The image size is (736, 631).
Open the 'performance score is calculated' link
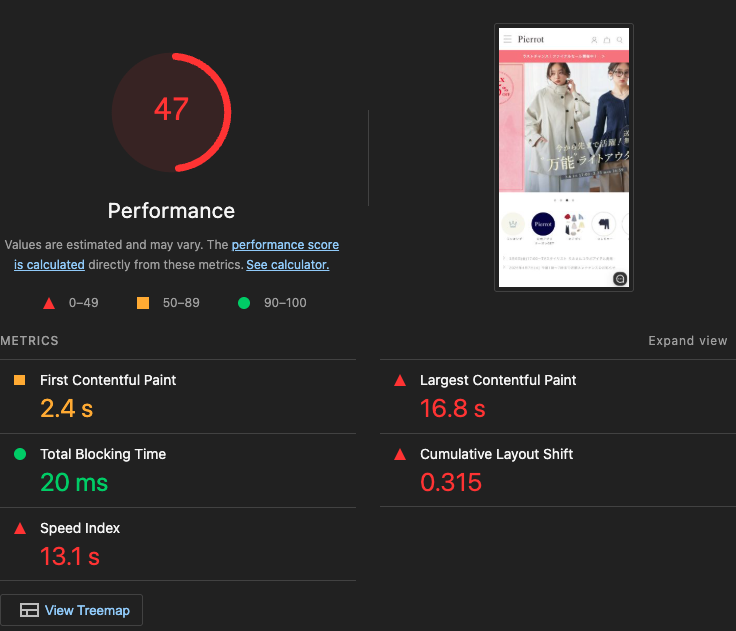285,245
